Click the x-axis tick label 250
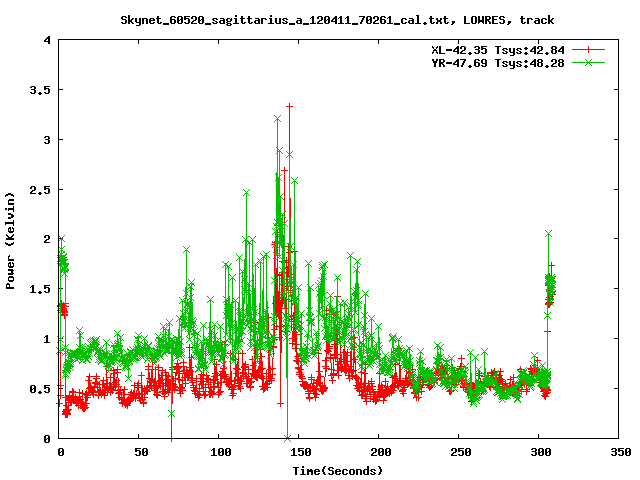Viewport: 640px width, 480px height. [461, 452]
